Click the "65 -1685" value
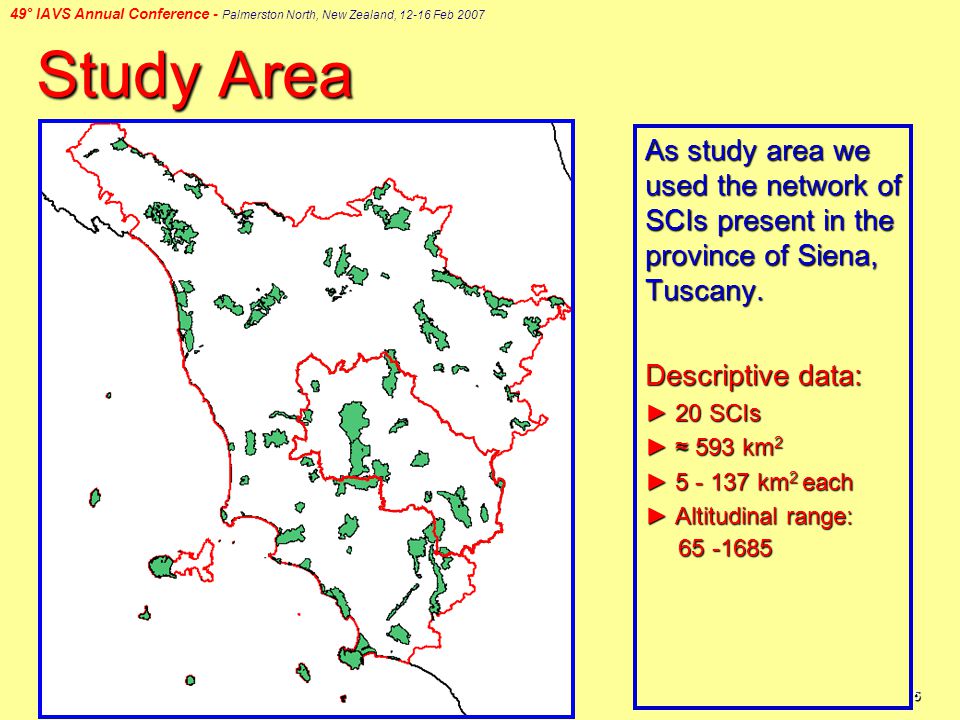960x720 pixels. 725,548
